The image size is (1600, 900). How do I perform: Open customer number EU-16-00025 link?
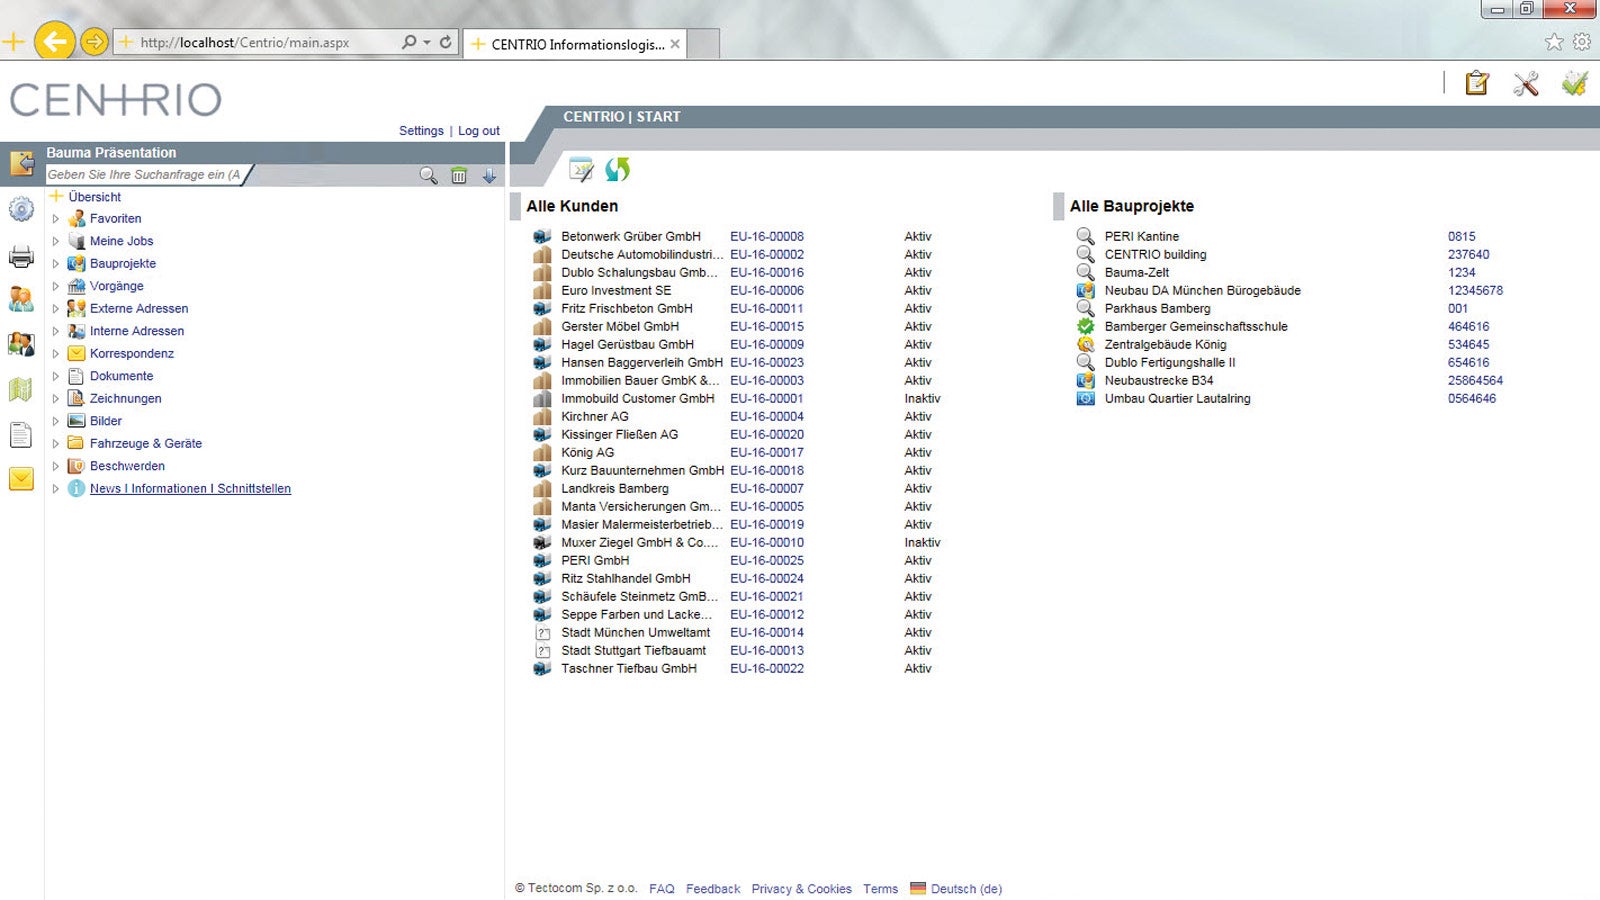pyautogui.click(x=766, y=561)
